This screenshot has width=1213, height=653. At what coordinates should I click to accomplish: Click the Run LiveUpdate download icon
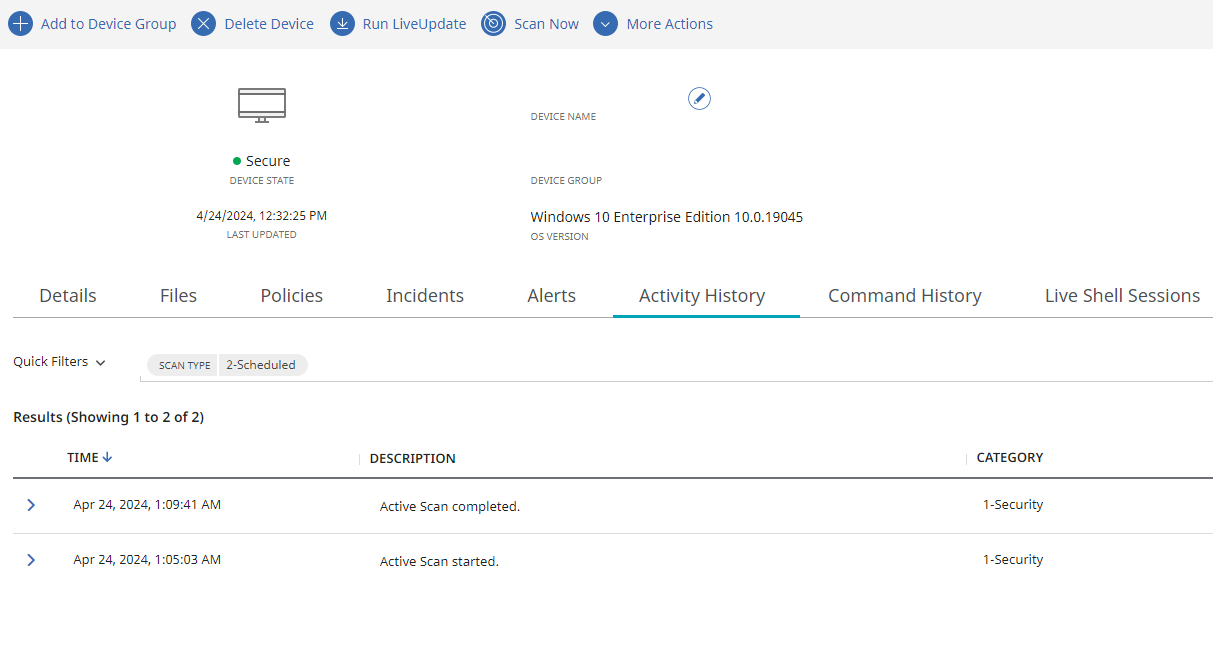(x=342, y=24)
